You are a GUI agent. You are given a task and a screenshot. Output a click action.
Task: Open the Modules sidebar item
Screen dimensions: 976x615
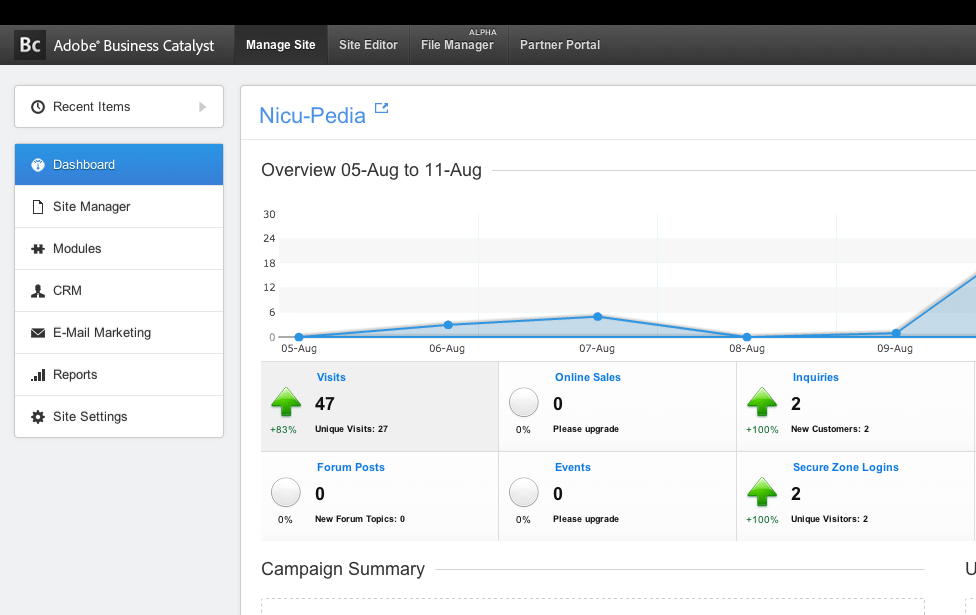[119, 248]
